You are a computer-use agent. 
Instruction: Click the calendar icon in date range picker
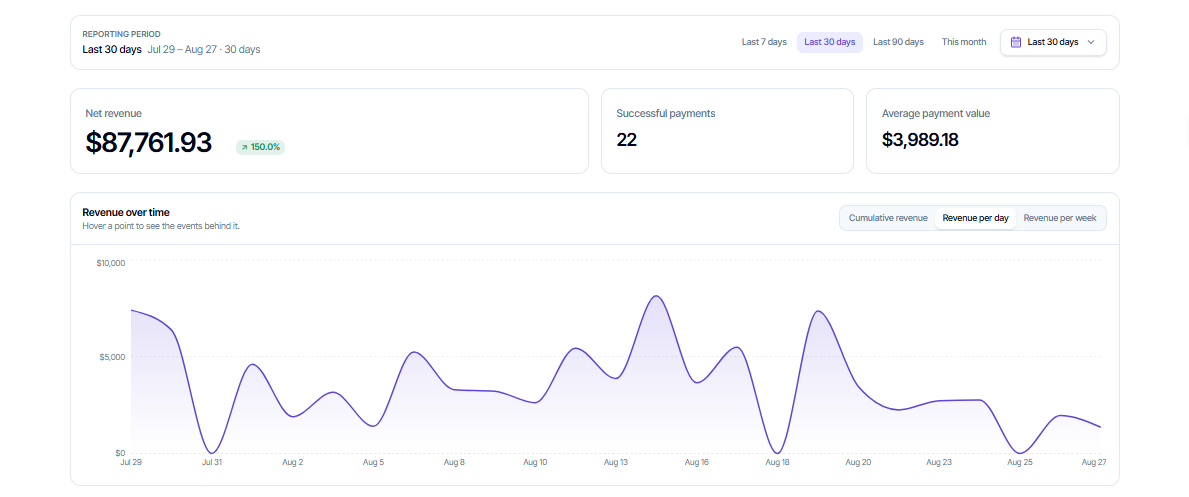(1016, 42)
